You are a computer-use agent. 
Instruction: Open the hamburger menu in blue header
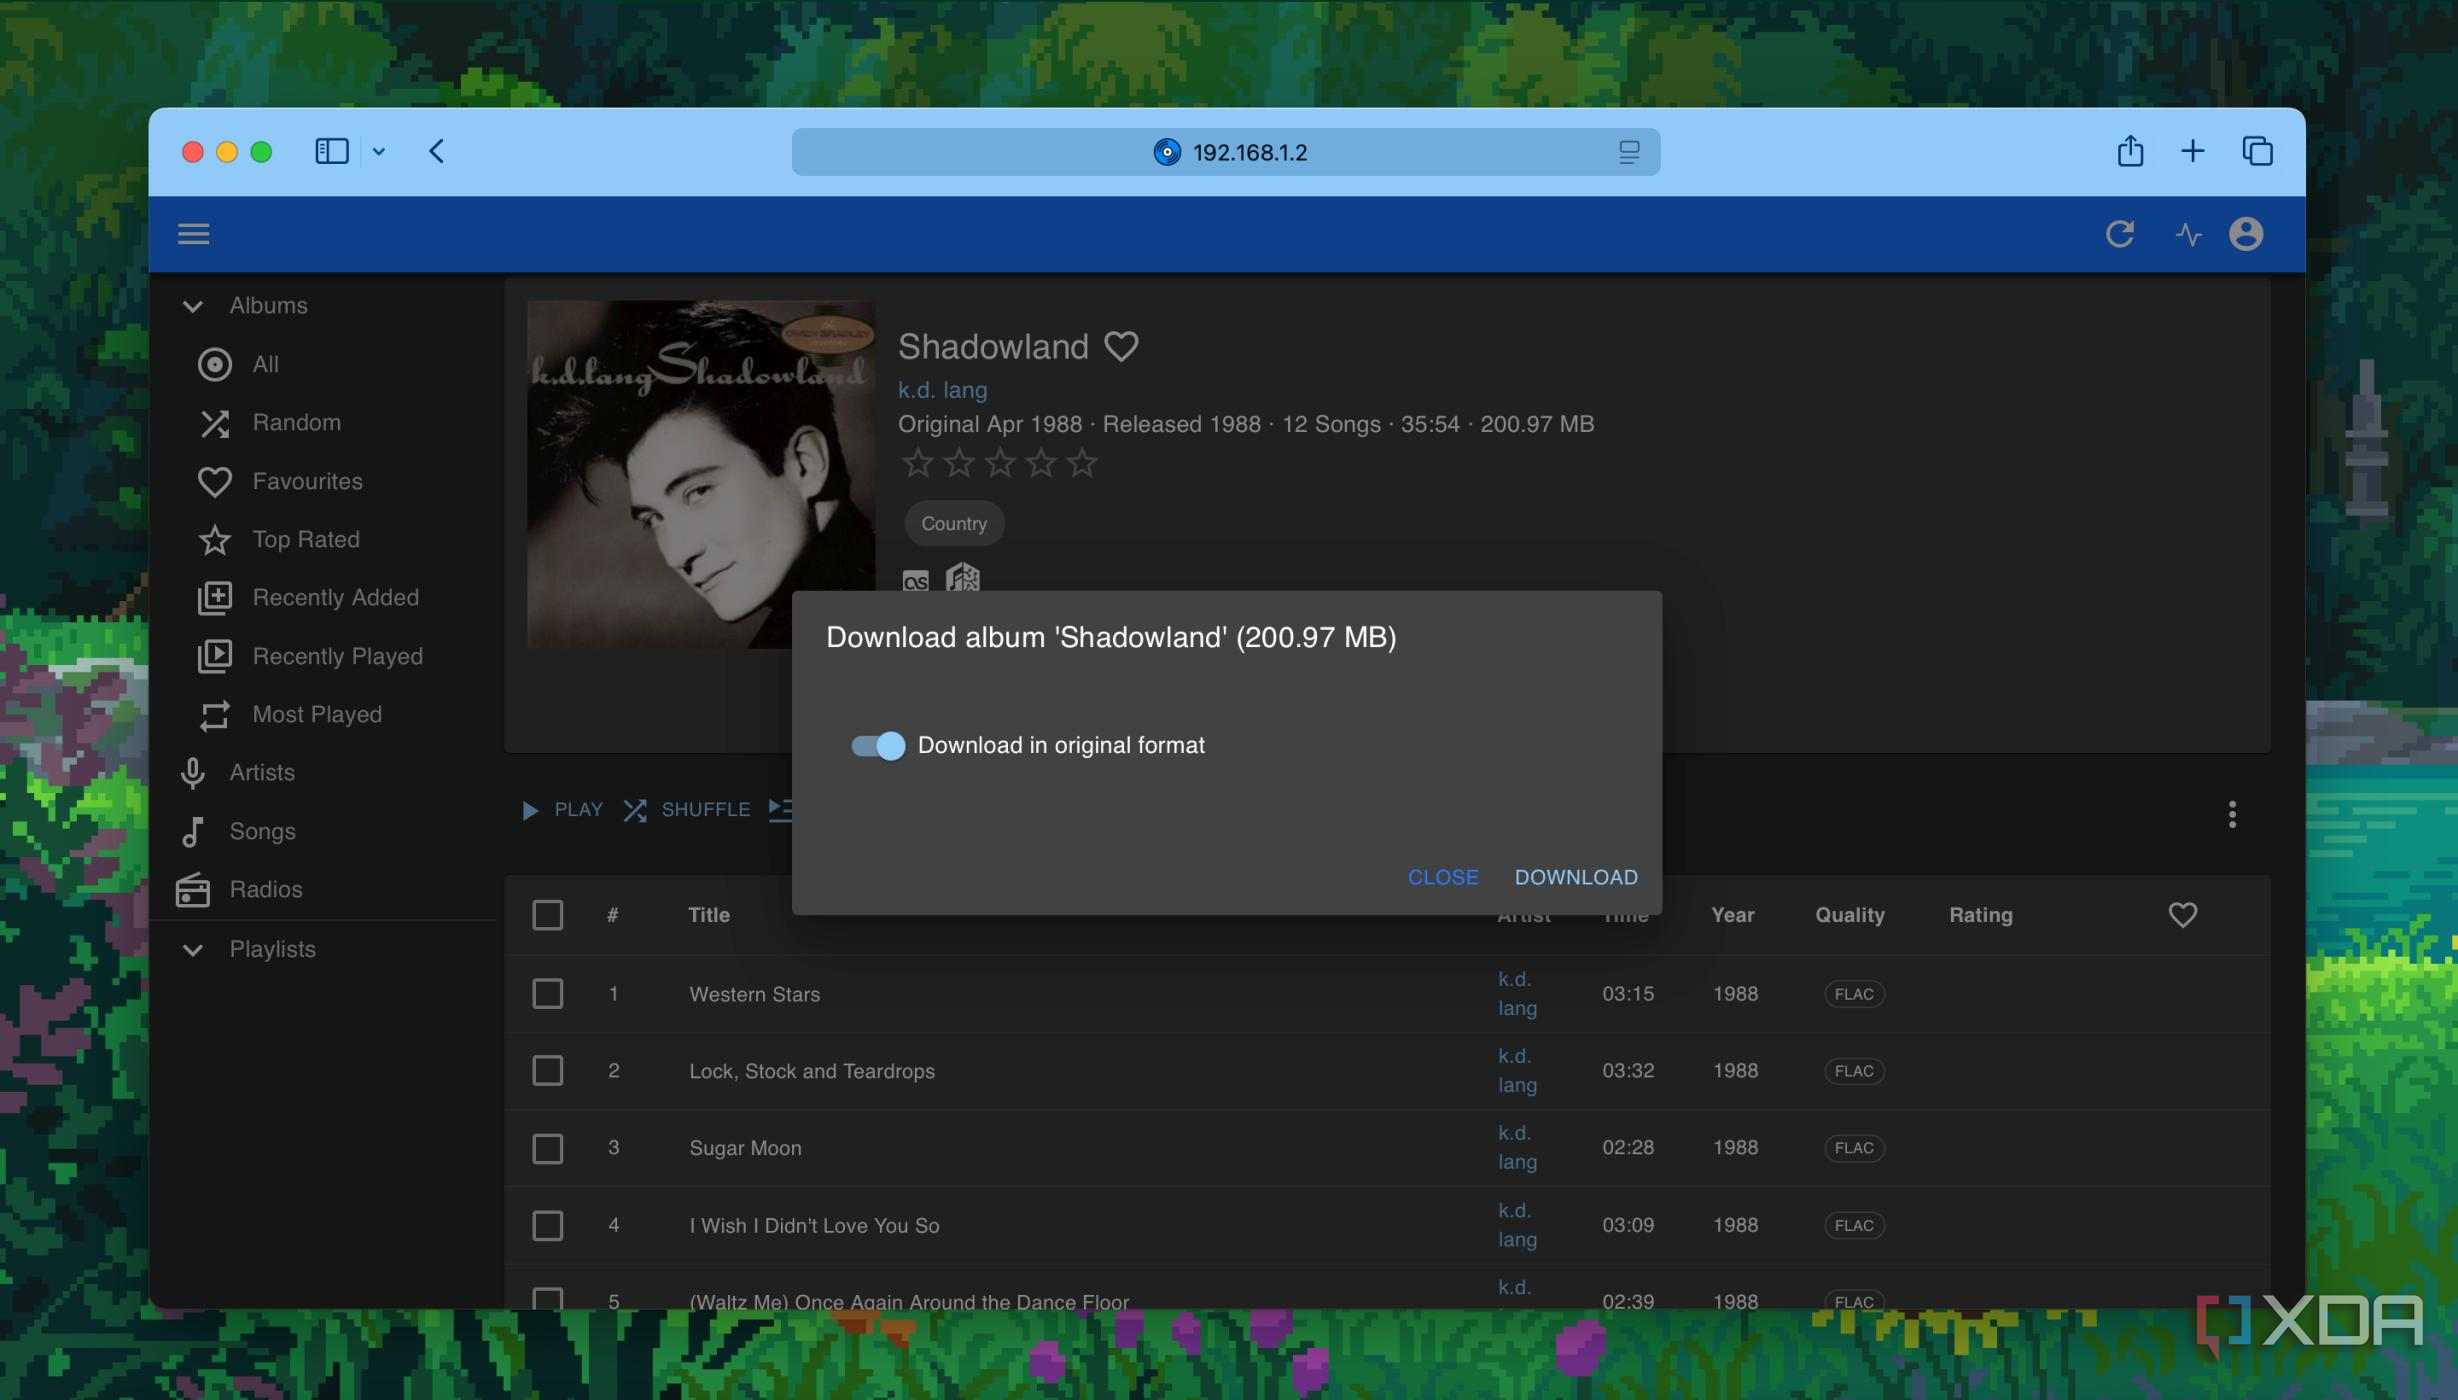coord(193,234)
